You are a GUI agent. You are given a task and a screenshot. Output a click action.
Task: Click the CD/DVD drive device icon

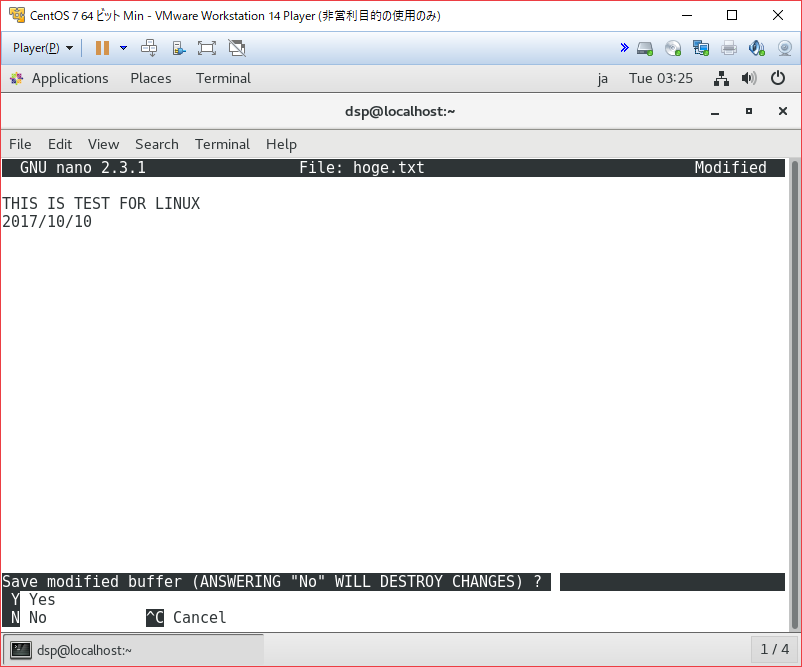coord(673,49)
